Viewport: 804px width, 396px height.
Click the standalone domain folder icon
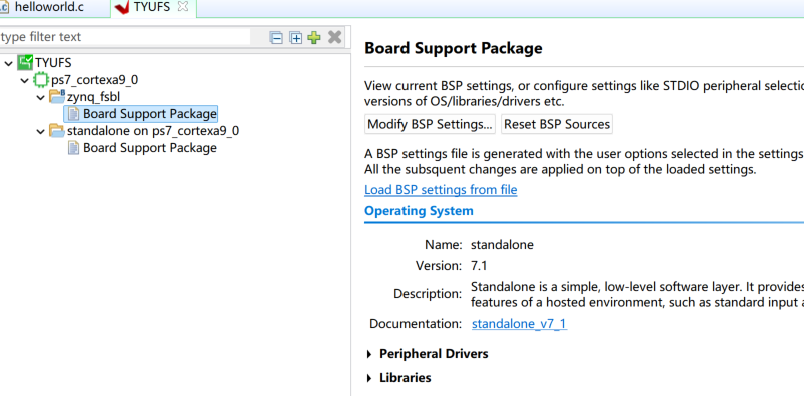click(x=57, y=131)
